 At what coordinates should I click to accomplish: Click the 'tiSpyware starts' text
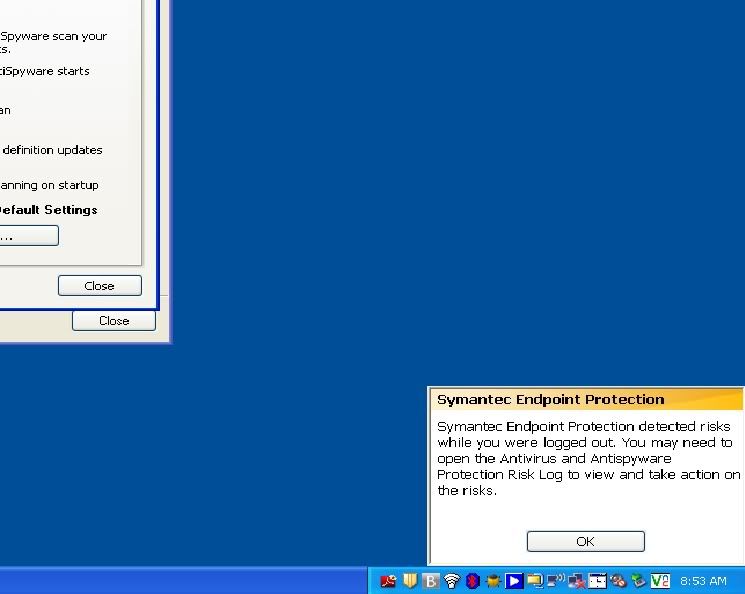click(x=45, y=71)
